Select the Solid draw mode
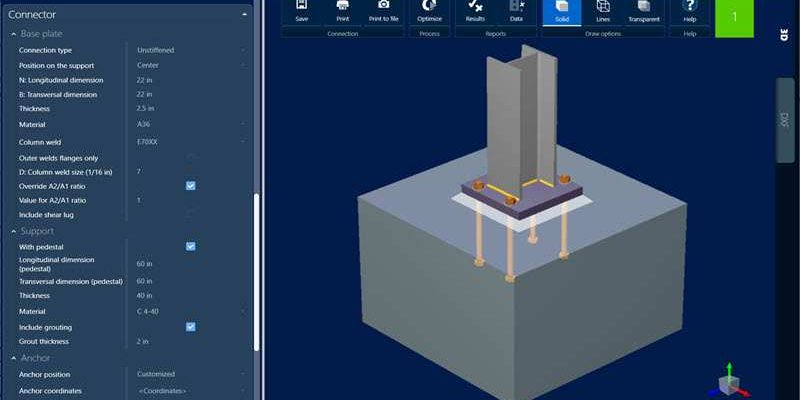Image resolution: width=800 pixels, height=400 pixels. [562, 8]
